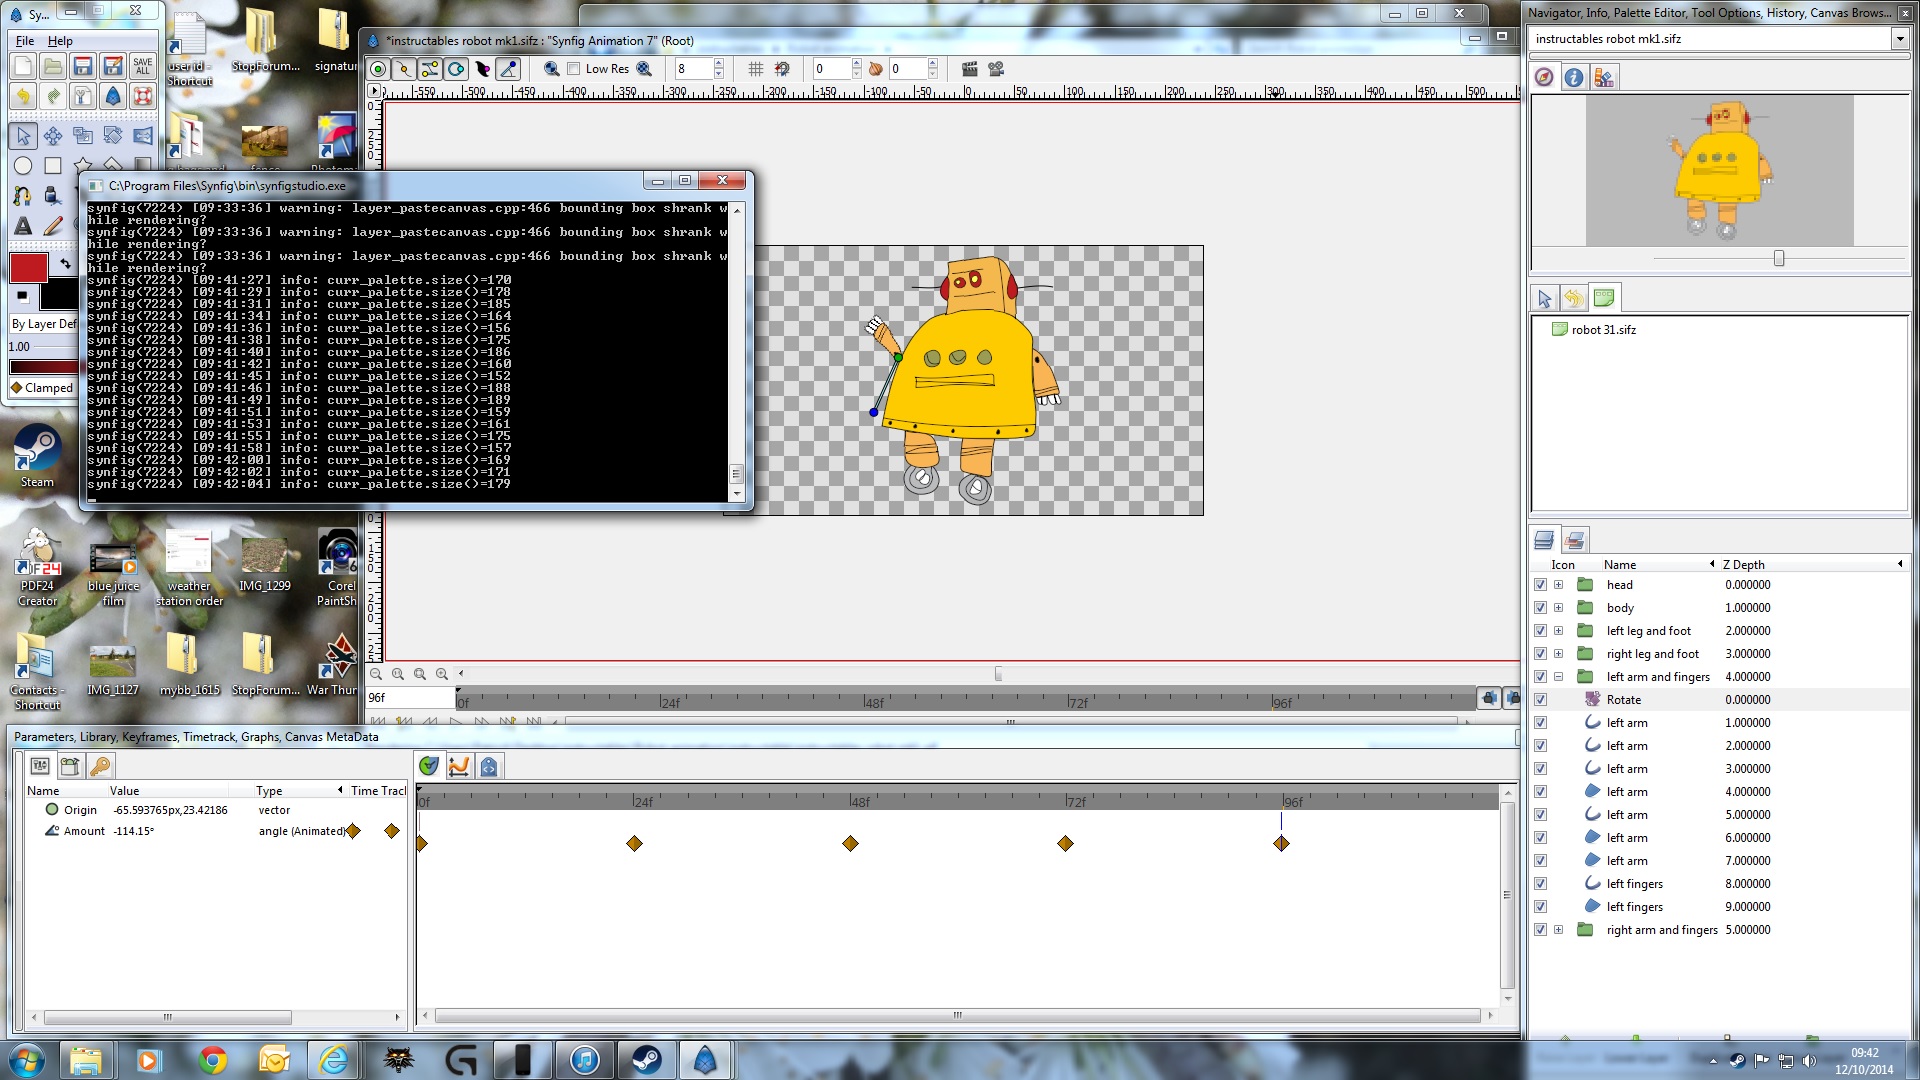
Task: Switch to the Info tab icon
Action: point(1575,77)
